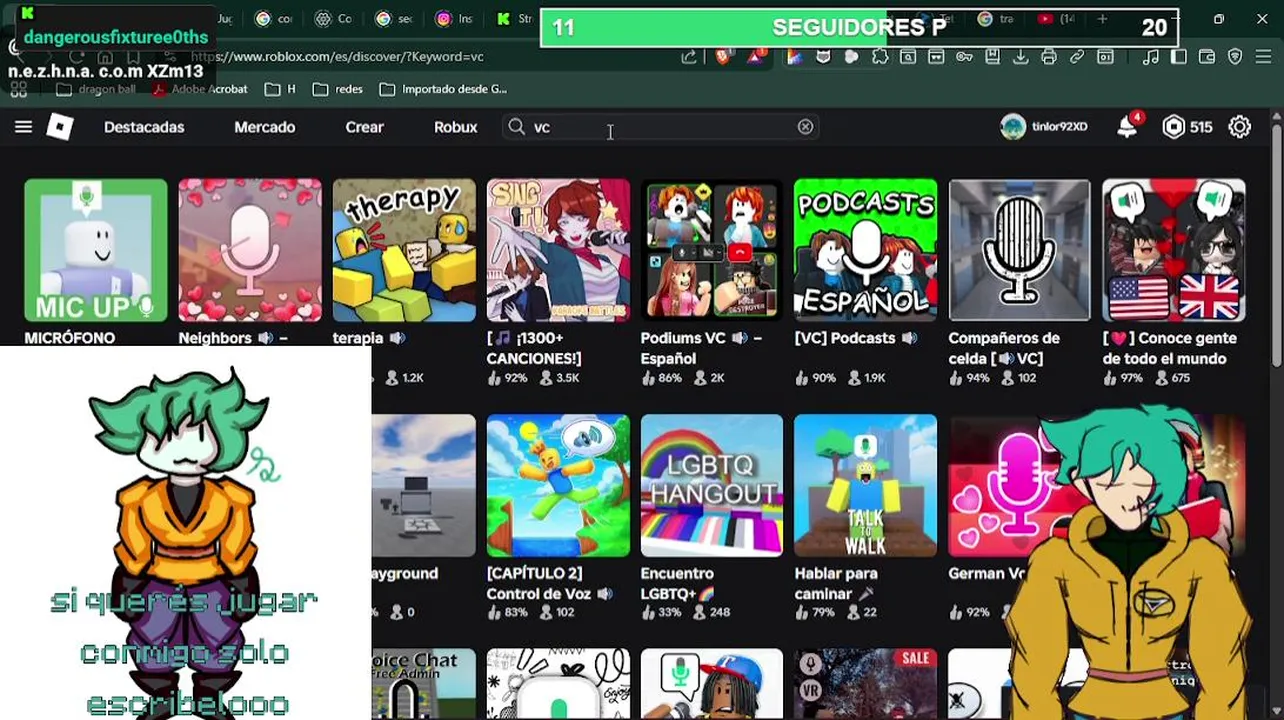Open the bookmark manager toolbar icon
1284x720 pixels.
coord(992,57)
